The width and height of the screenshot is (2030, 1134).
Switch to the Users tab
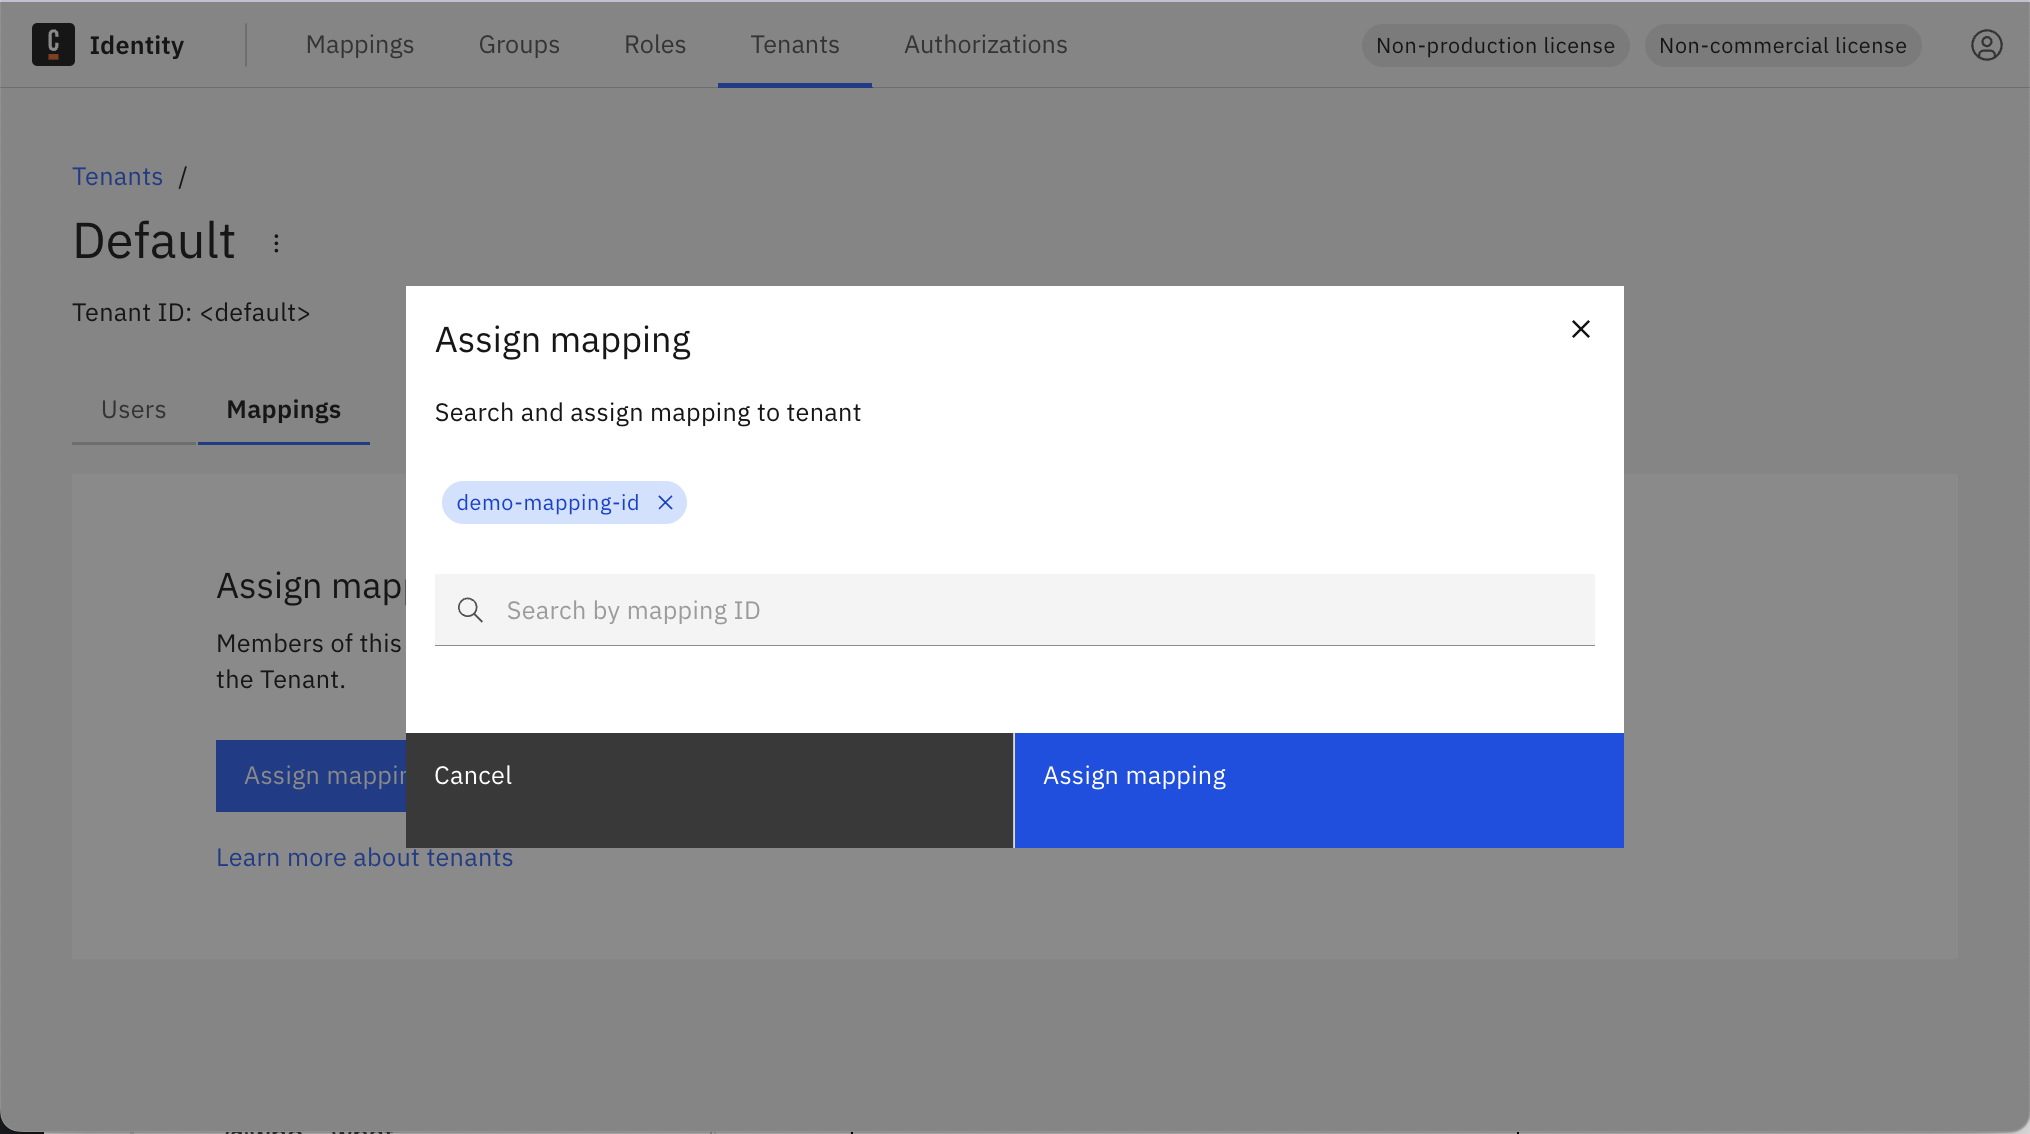tap(133, 409)
